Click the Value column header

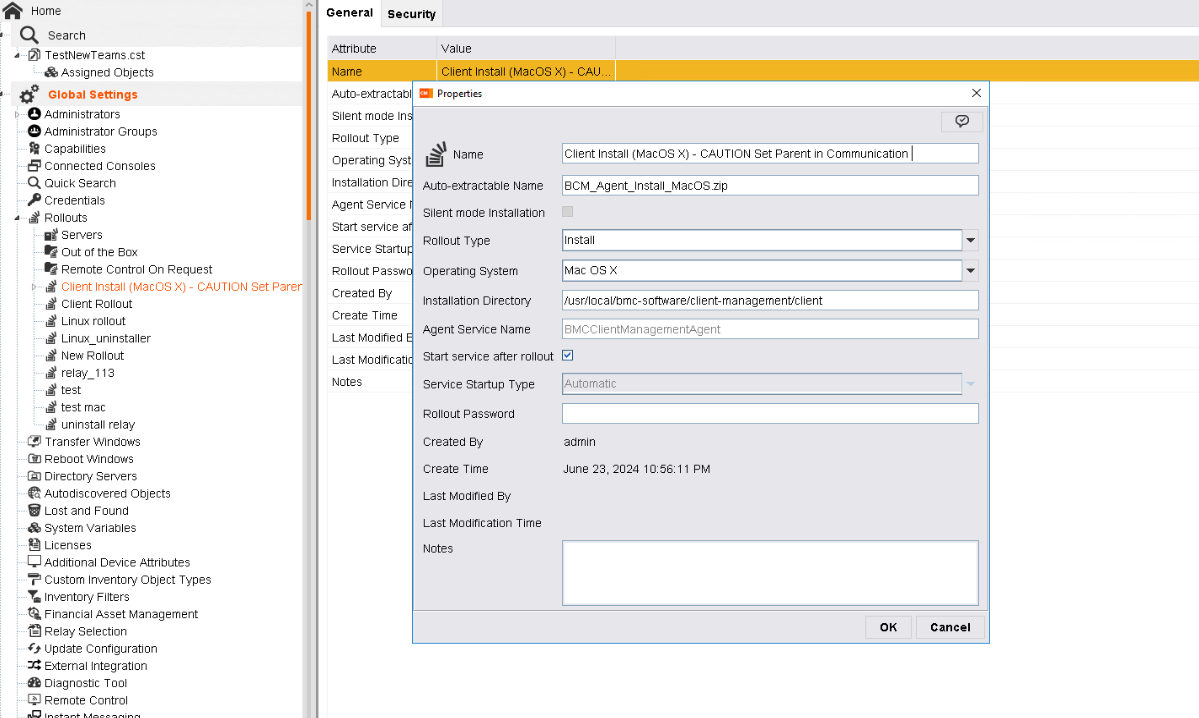[x=526, y=48]
